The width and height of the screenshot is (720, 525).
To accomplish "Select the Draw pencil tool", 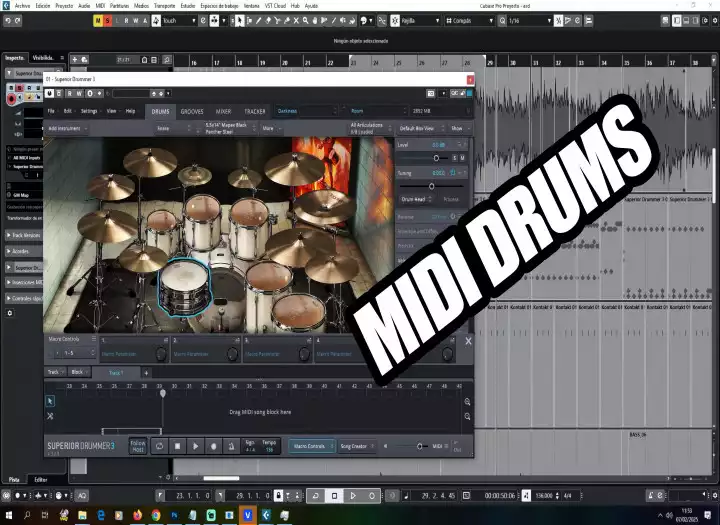I will (259, 21).
